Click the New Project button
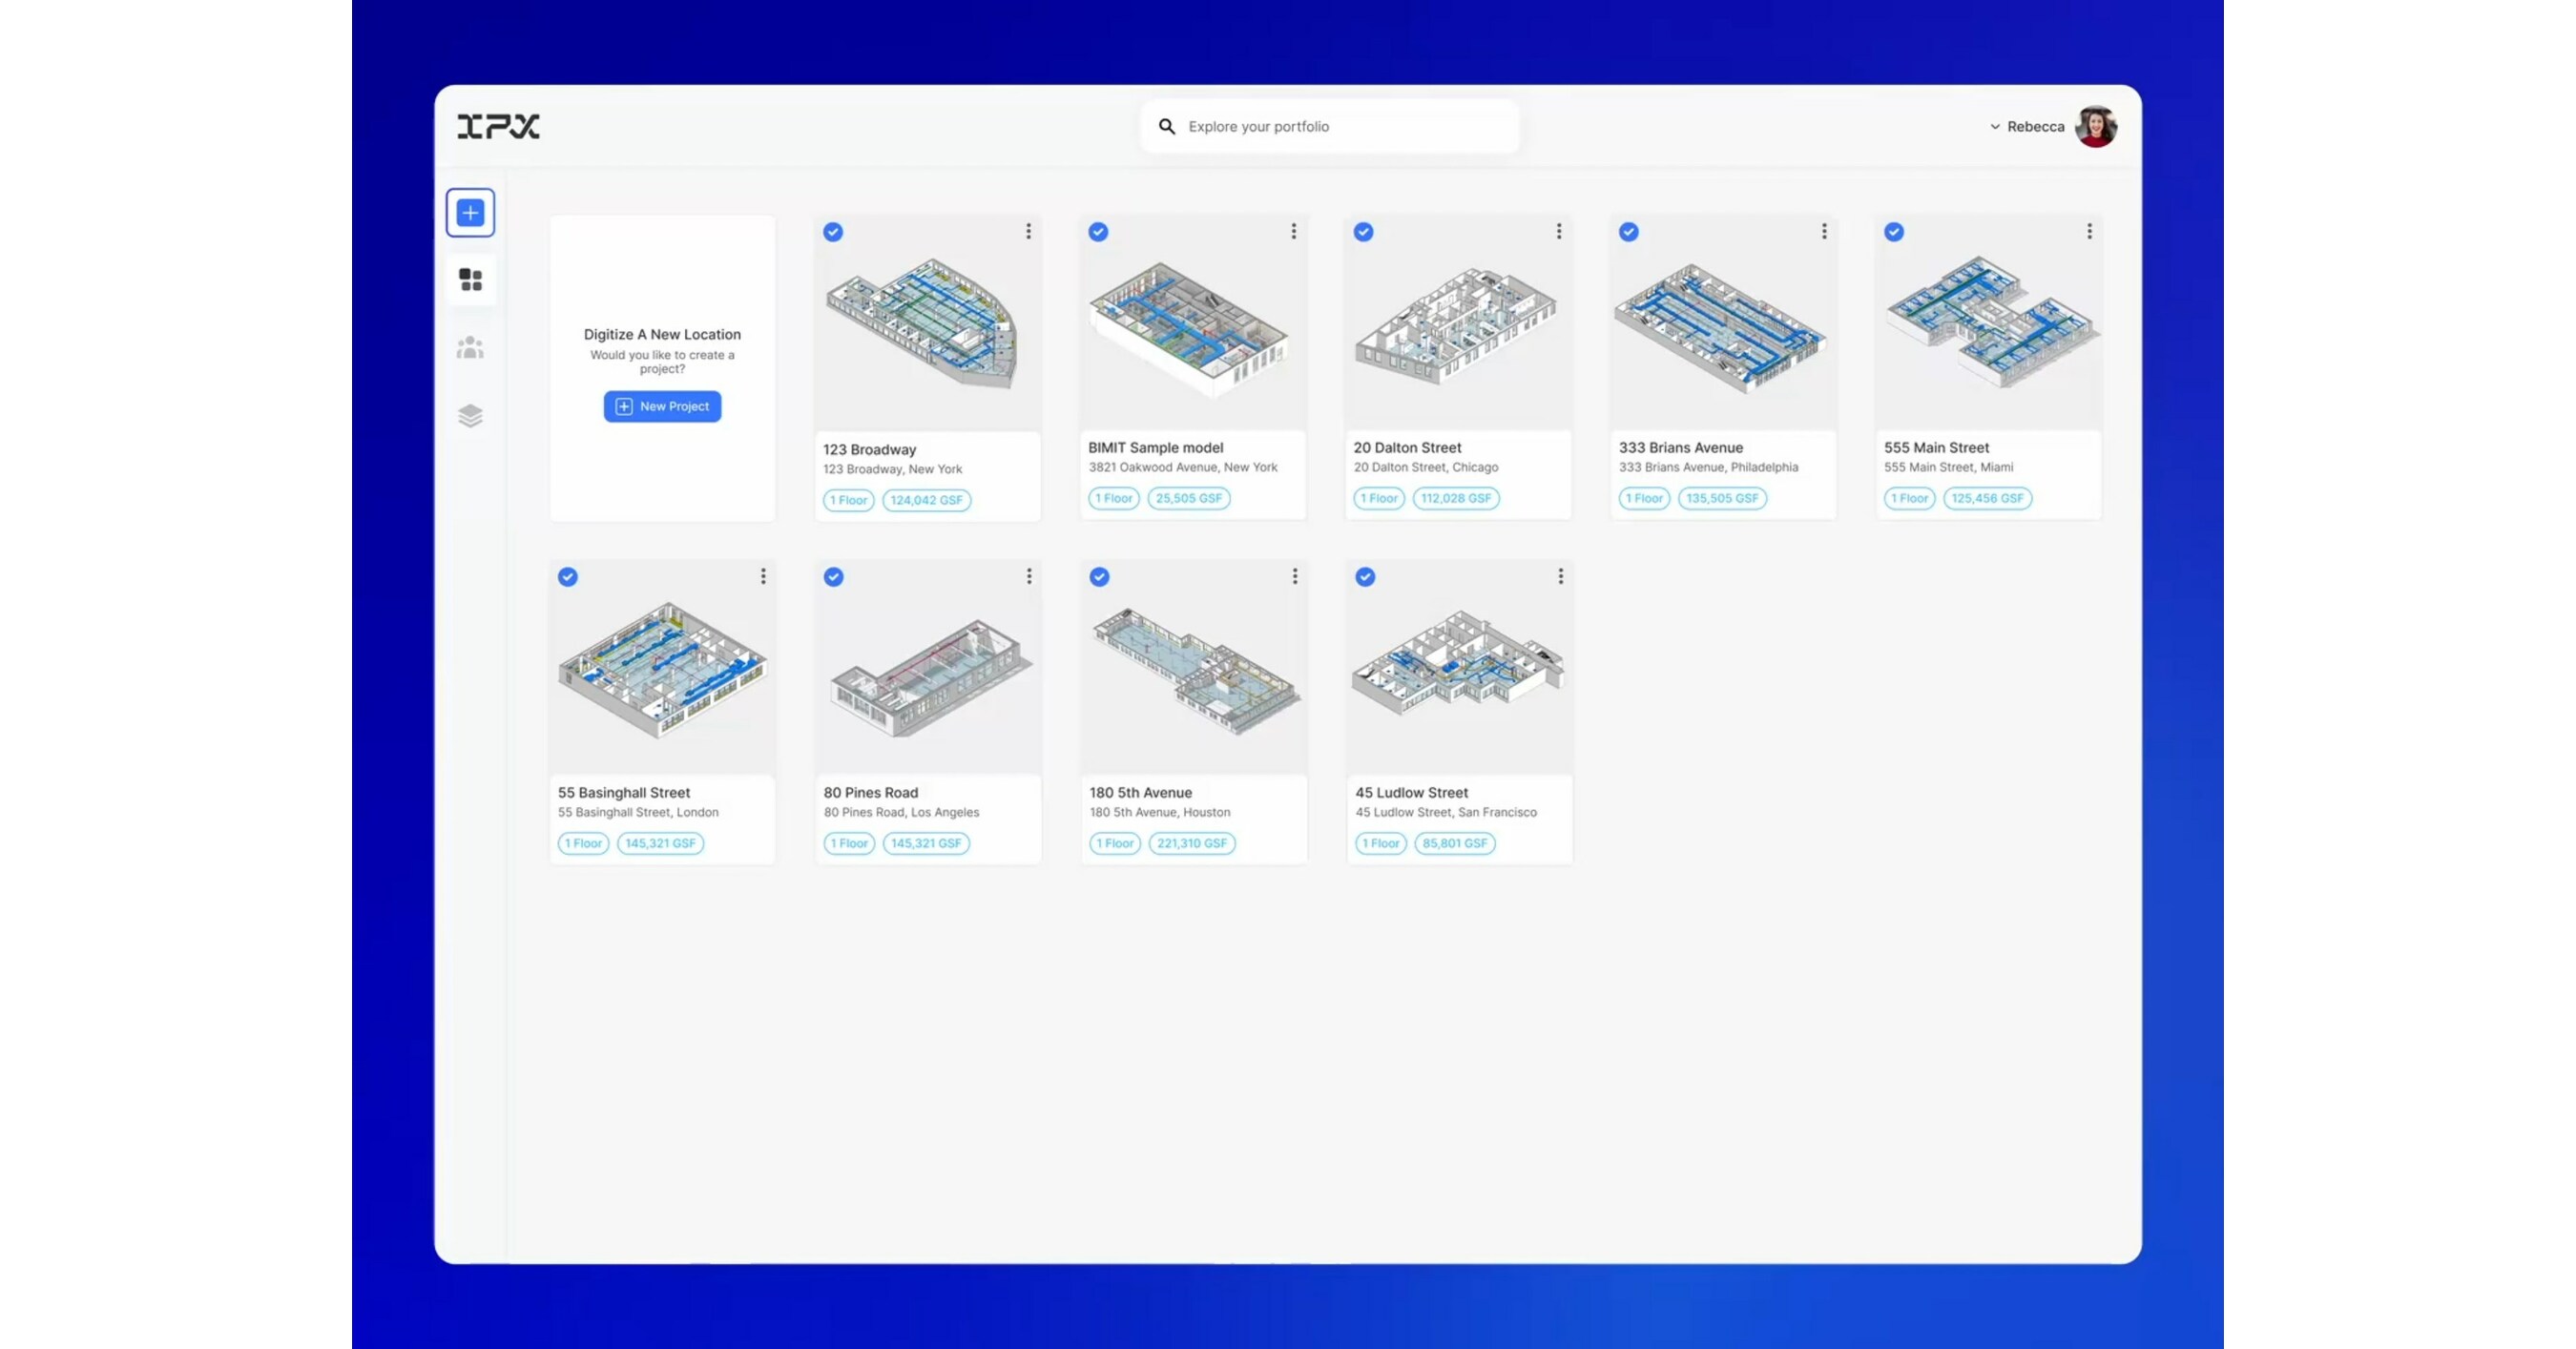 point(662,406)
